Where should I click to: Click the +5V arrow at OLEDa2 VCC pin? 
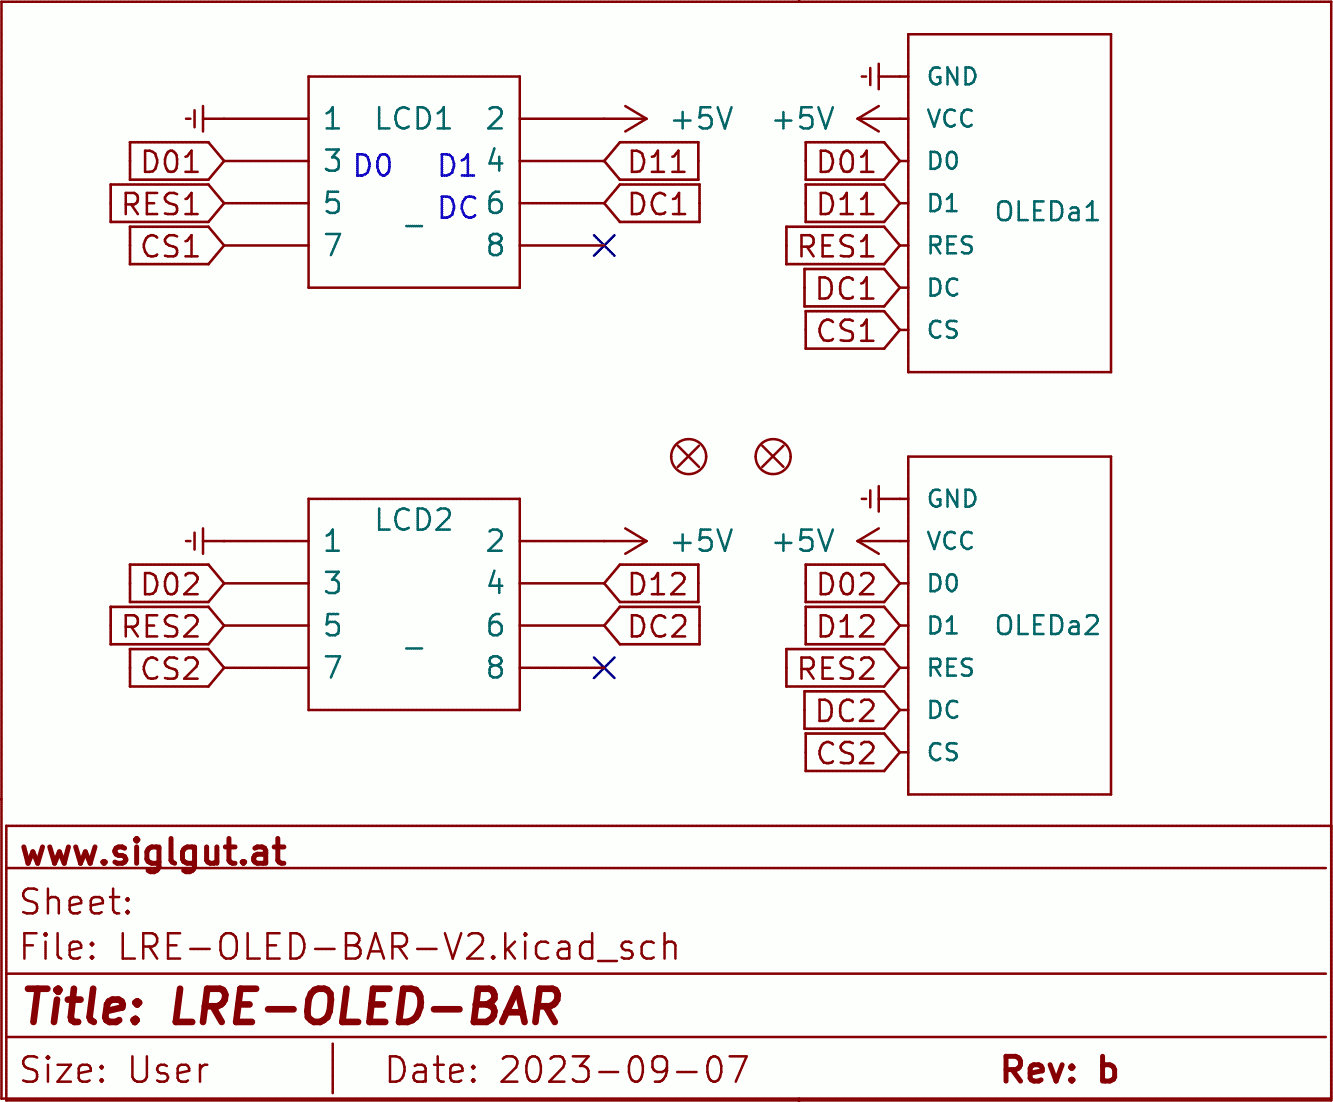point(868,541)
